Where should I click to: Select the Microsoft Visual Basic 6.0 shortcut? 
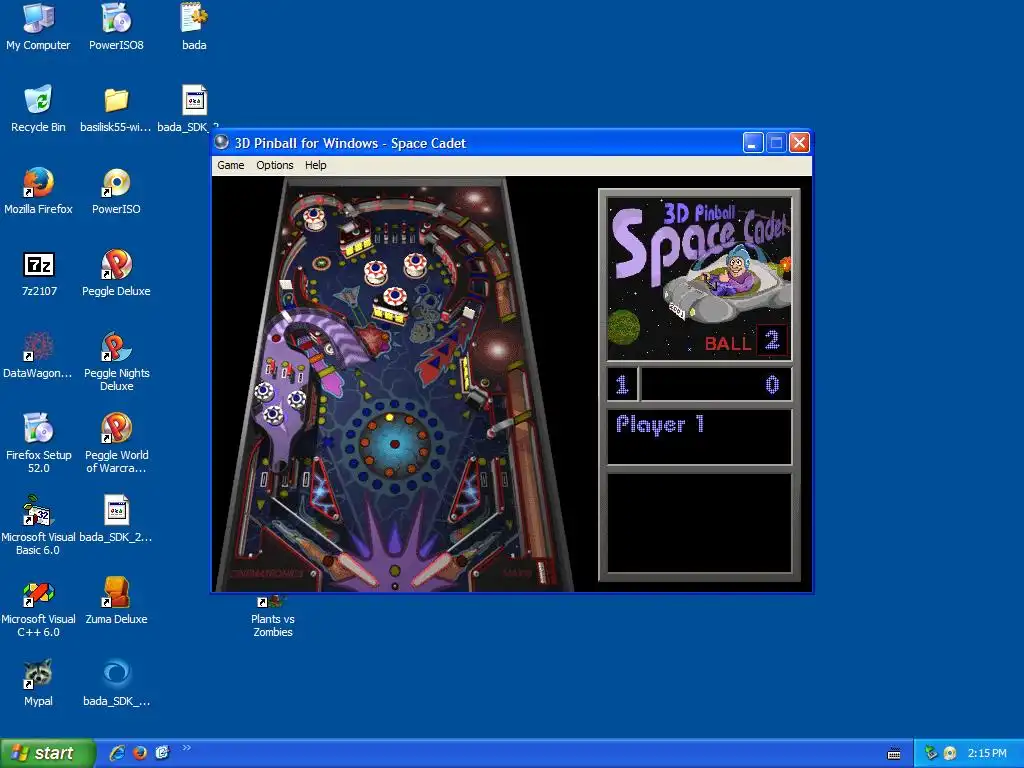[38, 525]
